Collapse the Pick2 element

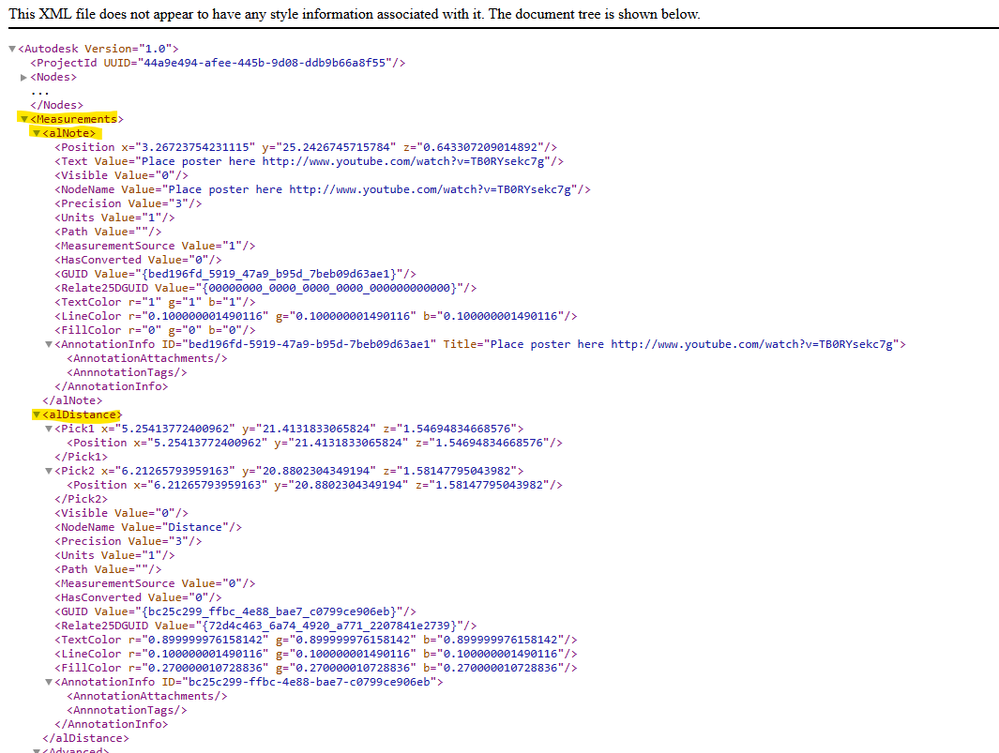[48, 471]
